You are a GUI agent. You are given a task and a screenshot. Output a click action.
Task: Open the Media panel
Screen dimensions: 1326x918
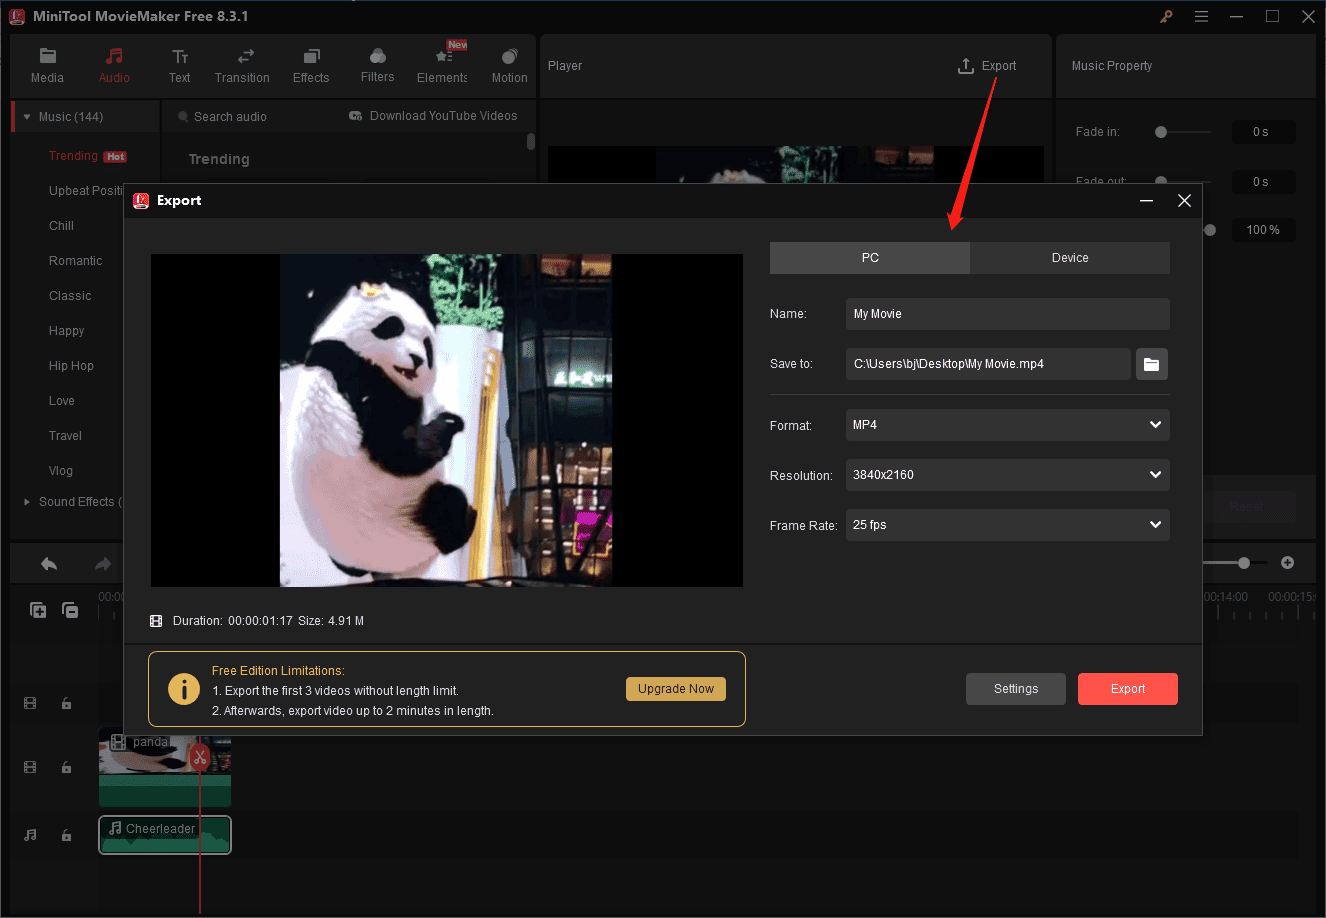click(x=47, y=63)
